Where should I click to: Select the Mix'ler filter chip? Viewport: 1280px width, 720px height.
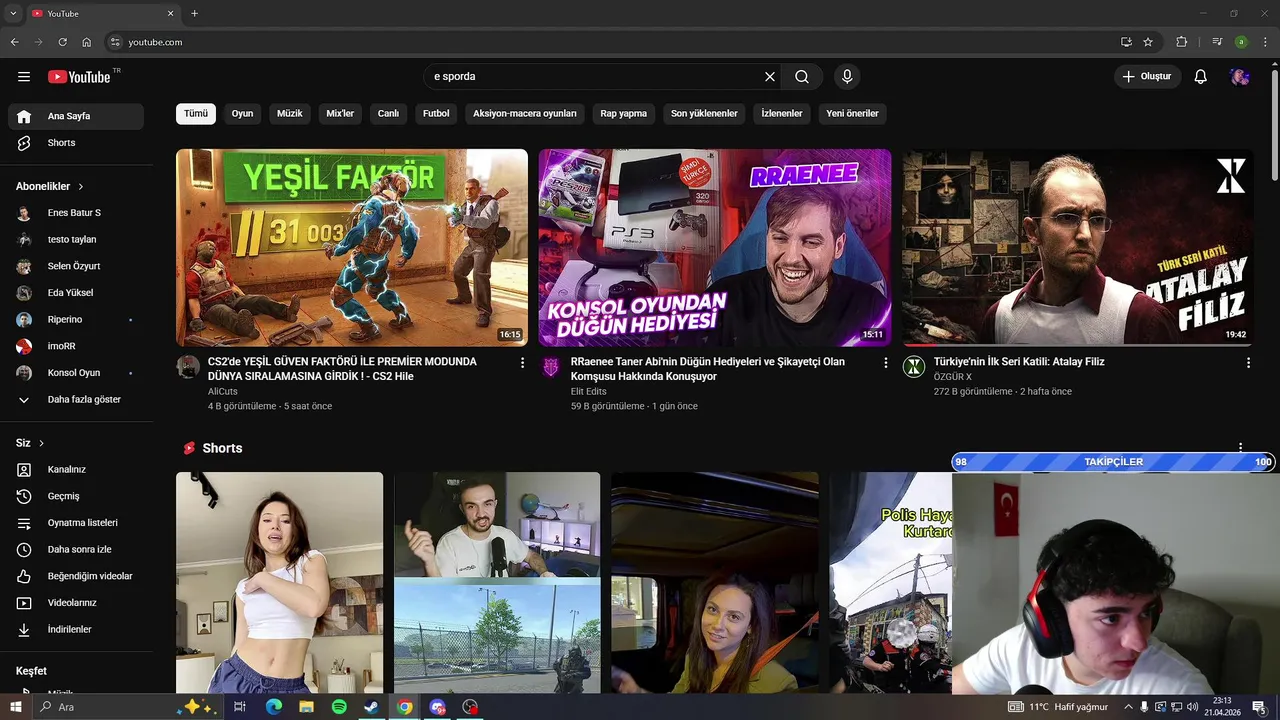click(x=340, y=114)
